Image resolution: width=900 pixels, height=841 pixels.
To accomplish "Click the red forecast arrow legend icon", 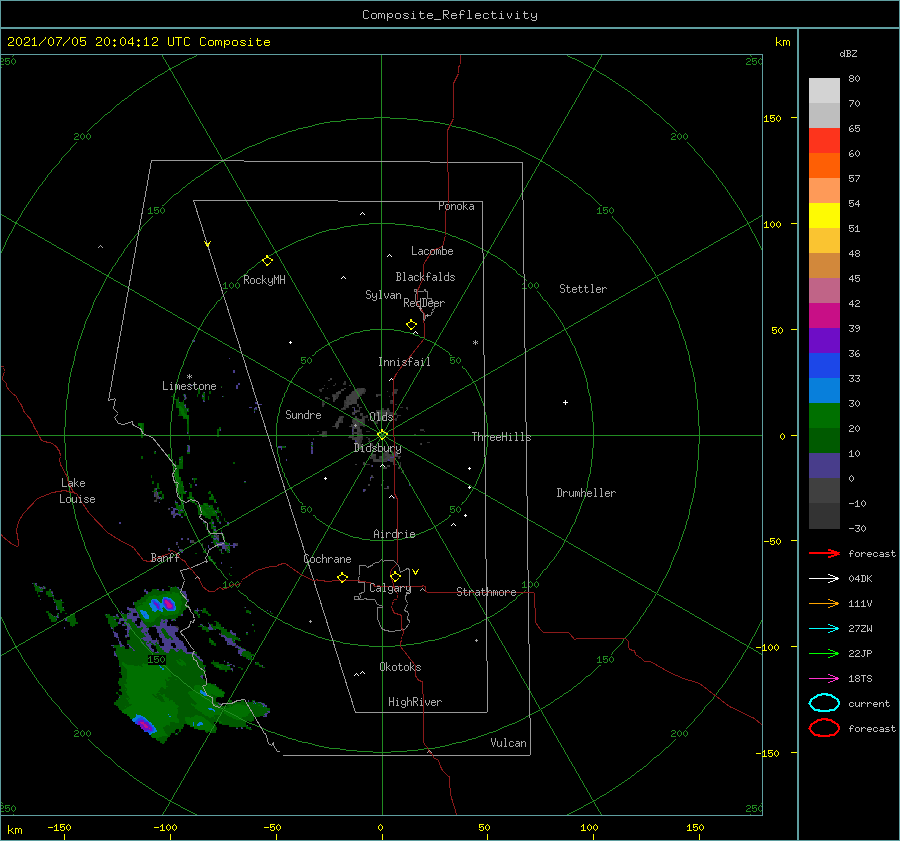I will [x=824, y=553].
